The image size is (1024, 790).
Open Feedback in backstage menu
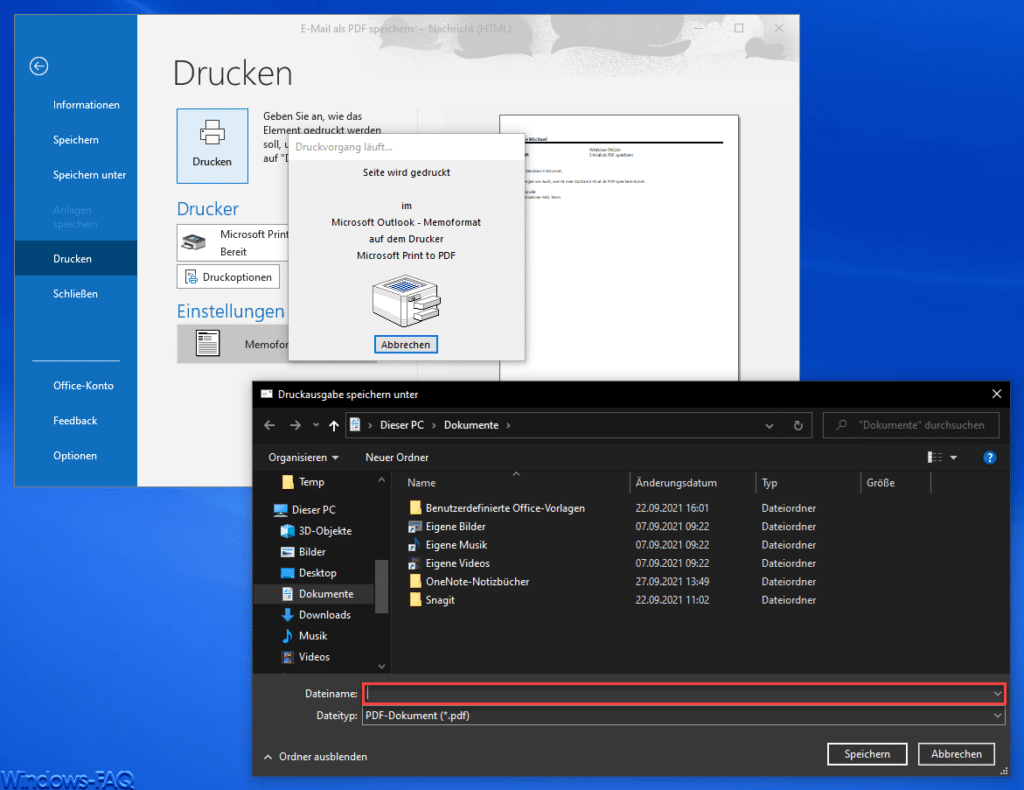coord(75,421)
